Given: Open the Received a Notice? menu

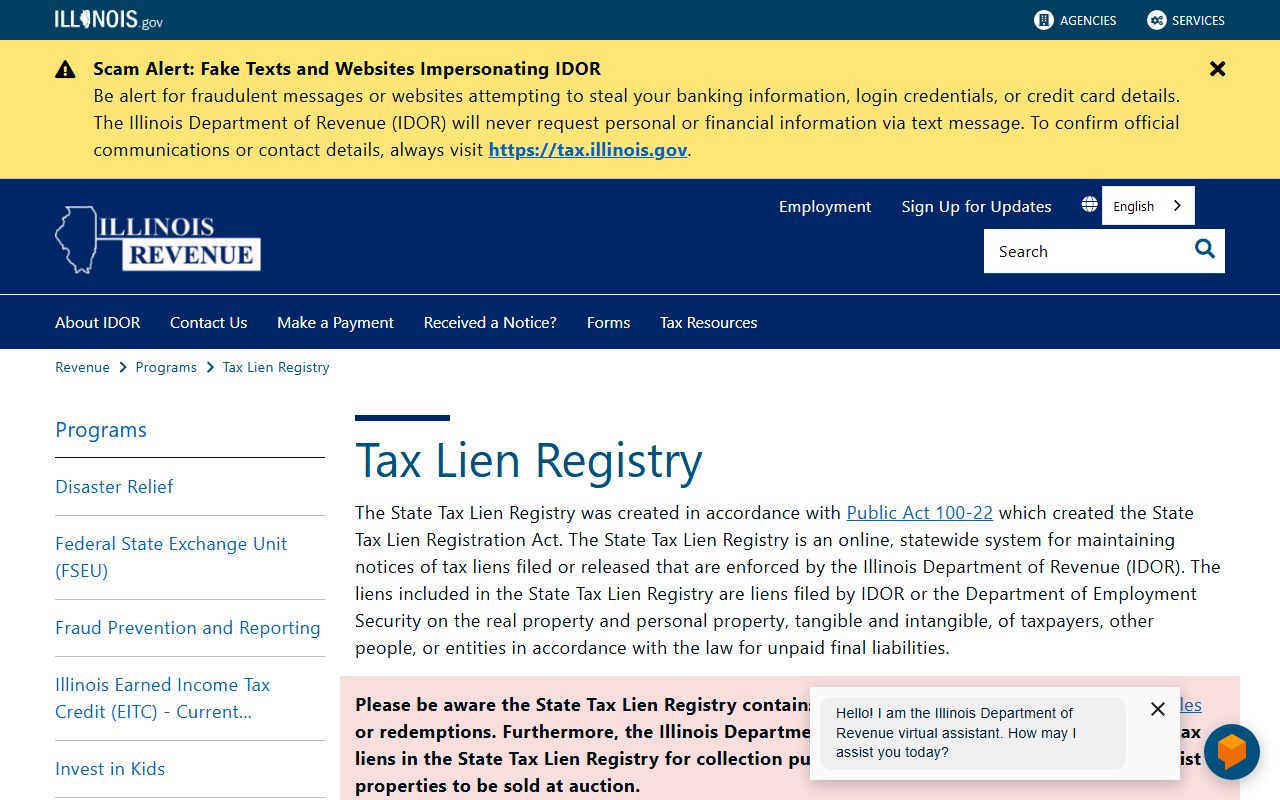Looking at the screenshot, I should (490, 322).
